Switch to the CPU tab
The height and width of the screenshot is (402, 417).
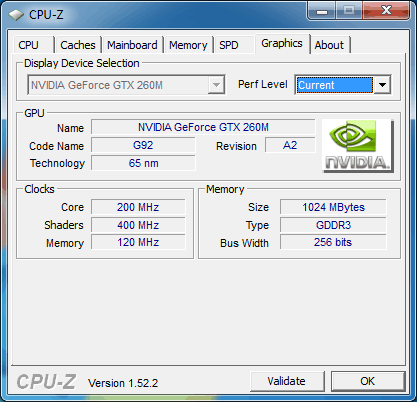click(33, 45)
